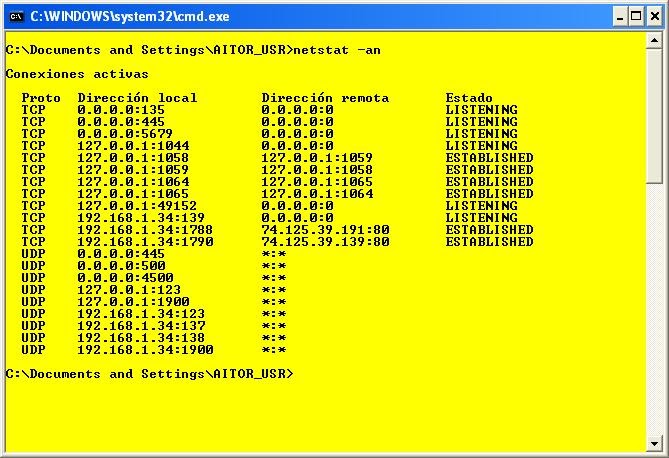This screenshot has height=458, width=669.
Task: Click UDP local address 127.0.0.1:123
Action: pyautogui.click(x=129, y=289)
